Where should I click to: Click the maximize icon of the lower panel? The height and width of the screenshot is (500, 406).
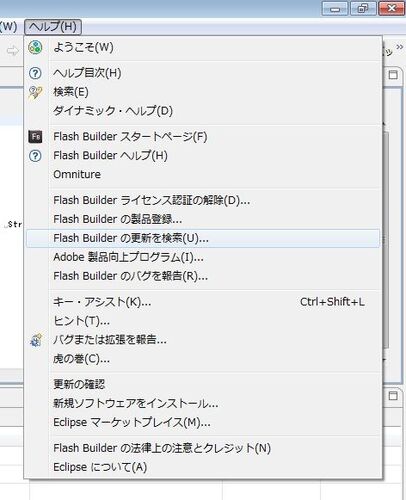[393, 395]
